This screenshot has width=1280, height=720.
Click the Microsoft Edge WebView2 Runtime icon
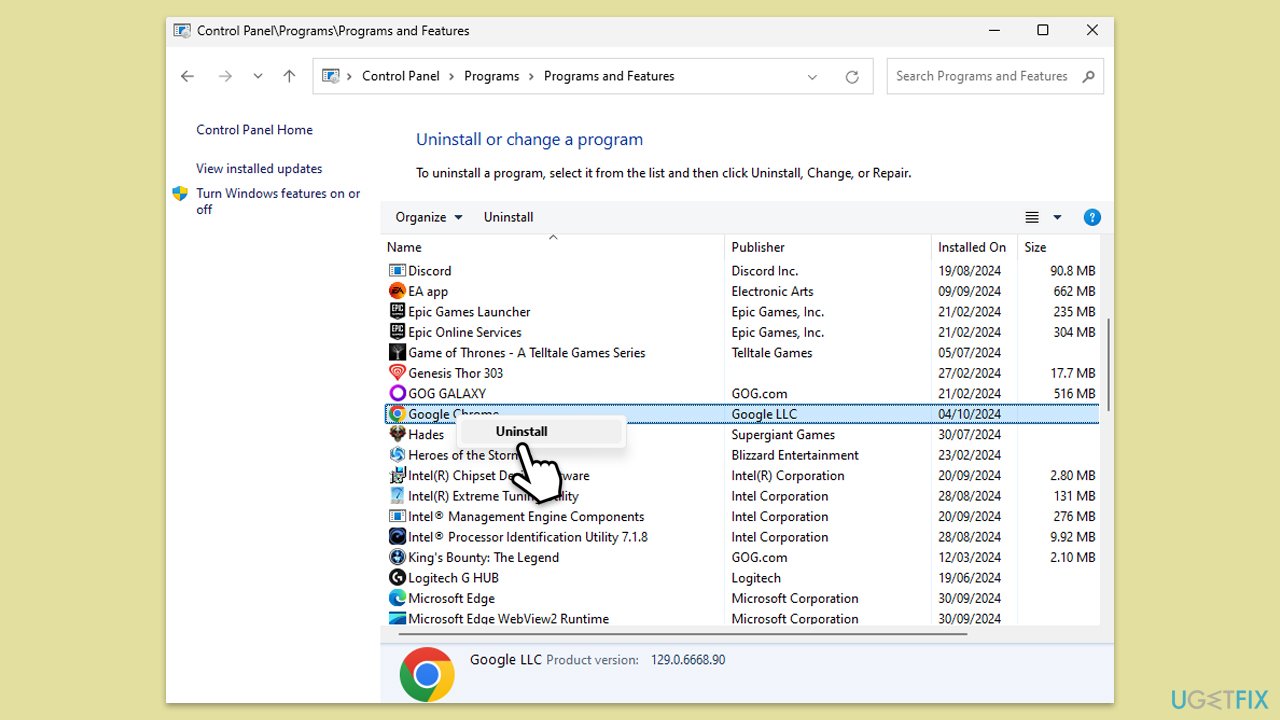click(x=397, y=619)
